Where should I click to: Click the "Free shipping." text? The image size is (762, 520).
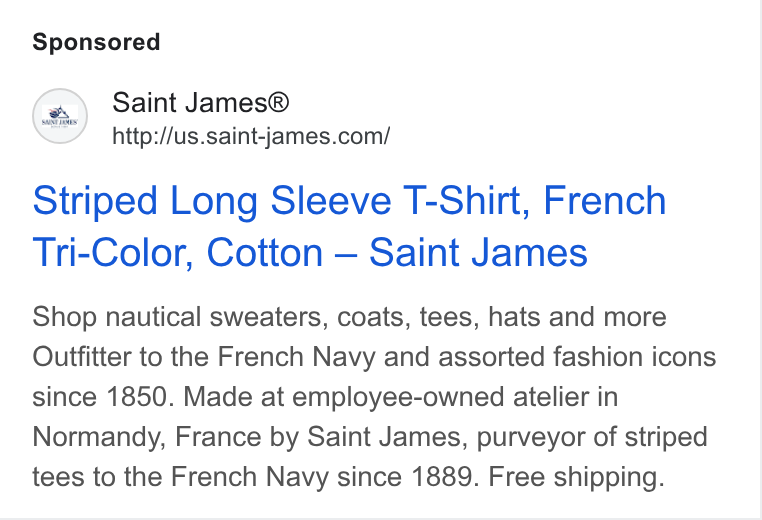pos(576,476)
